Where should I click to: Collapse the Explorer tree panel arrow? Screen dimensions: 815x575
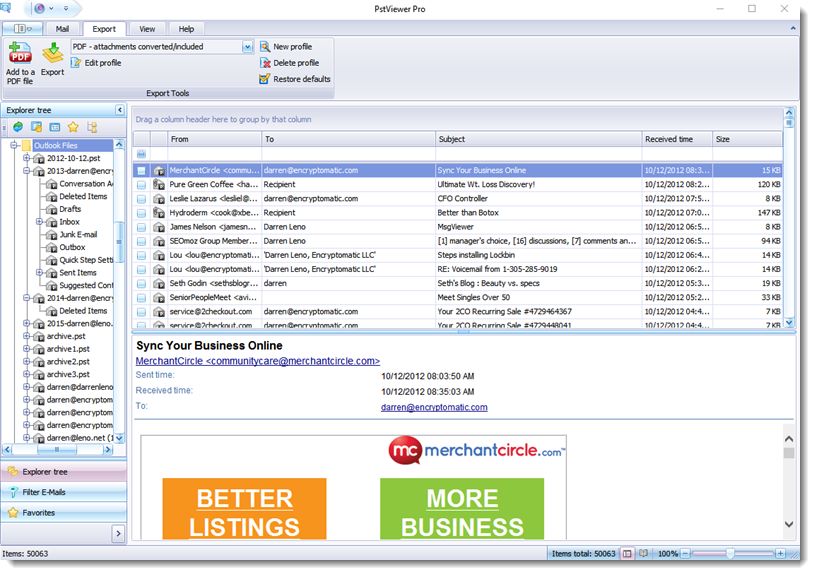click(x=120, y=110)
